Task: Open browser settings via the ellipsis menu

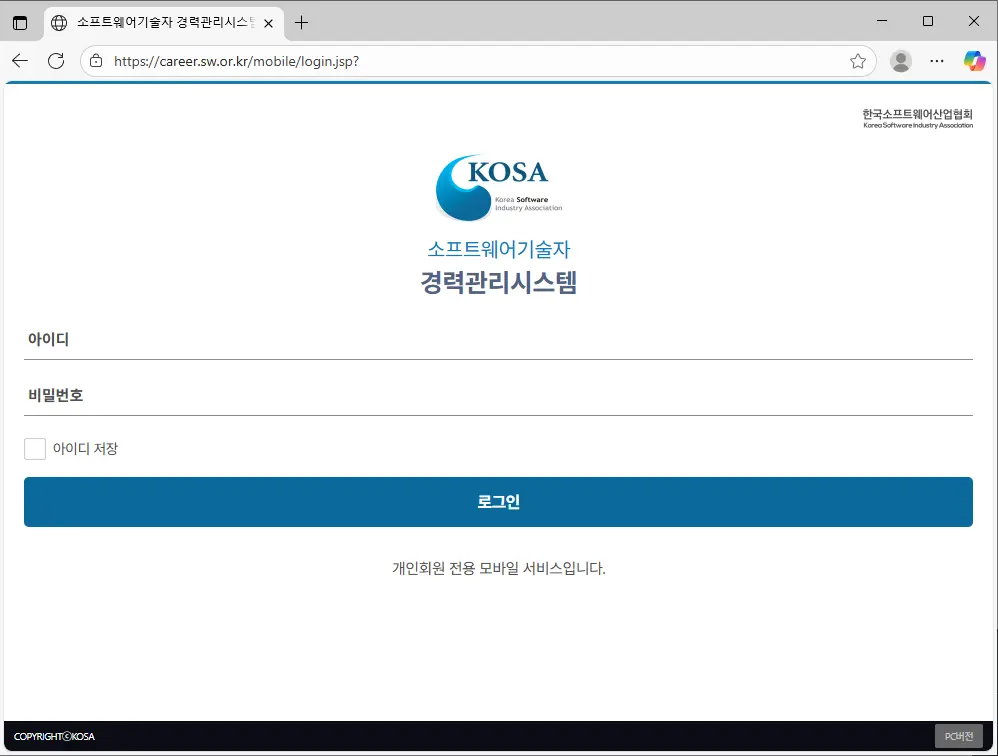Action: 937,61
